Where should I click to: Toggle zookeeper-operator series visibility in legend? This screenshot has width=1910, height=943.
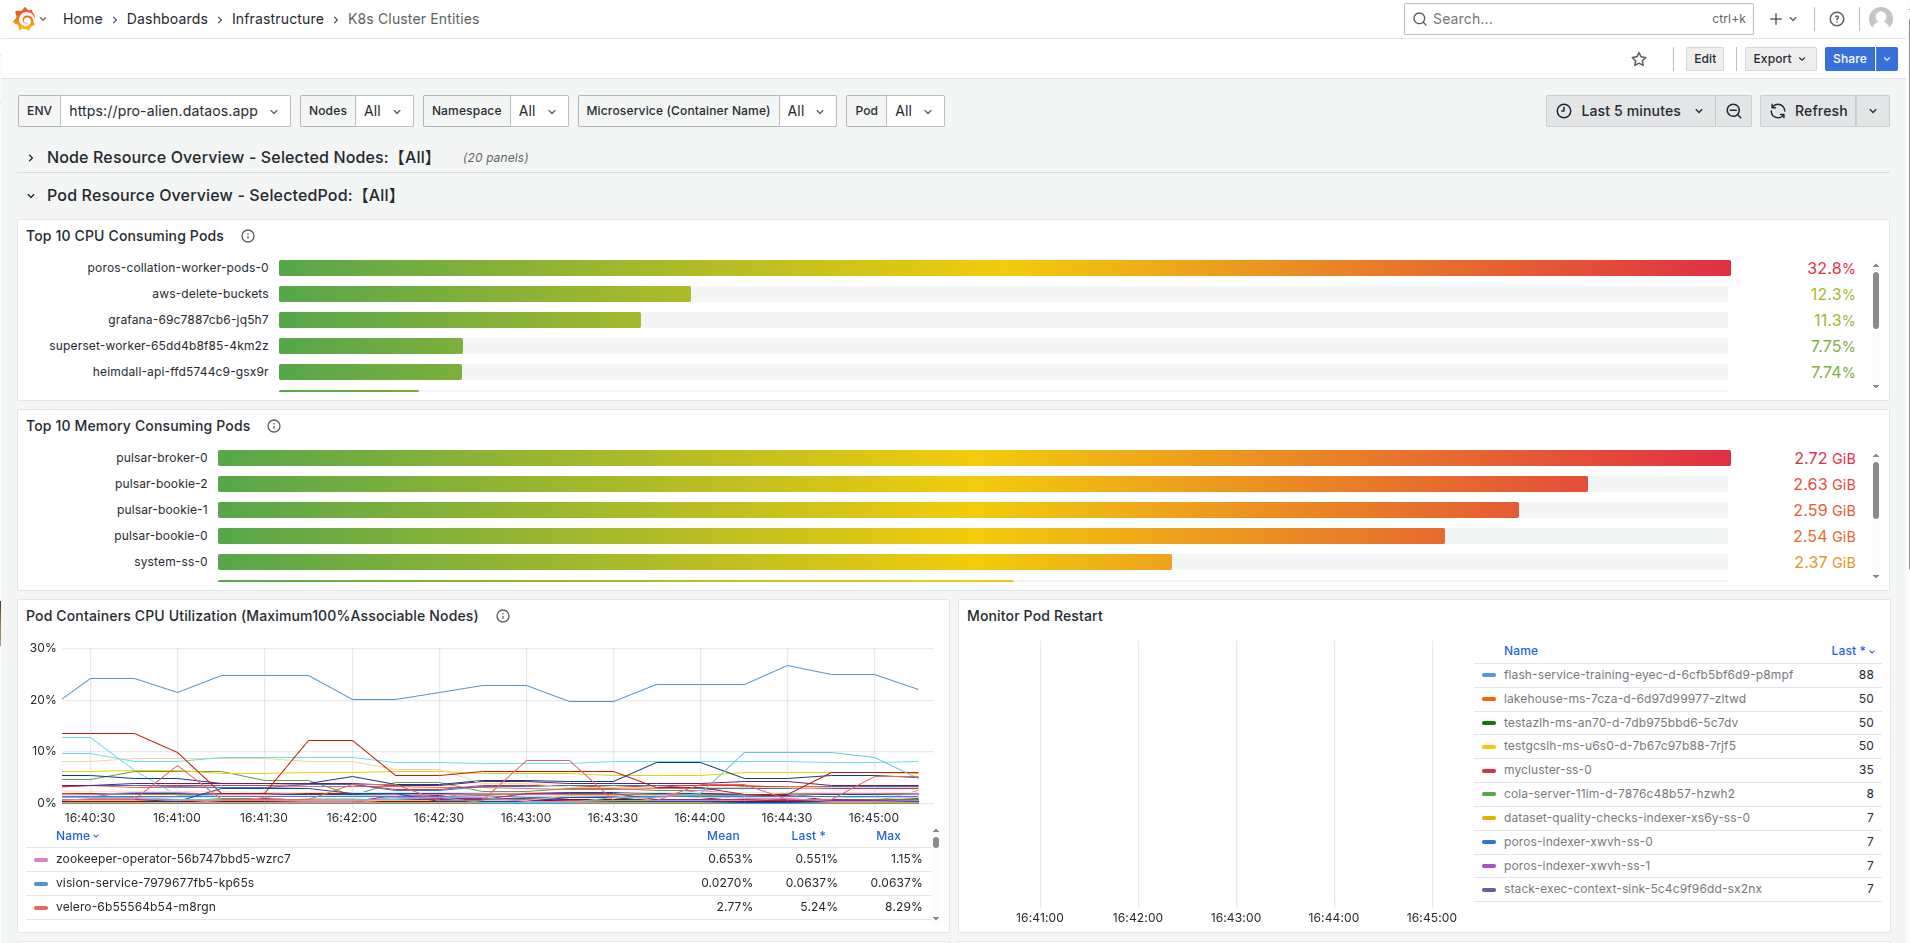click(x=173, y=859)
